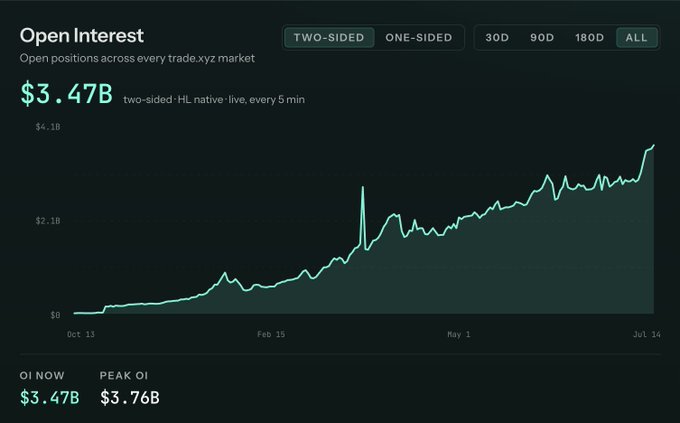Click the latest chart point near Jul 14

tap(653, 146)
